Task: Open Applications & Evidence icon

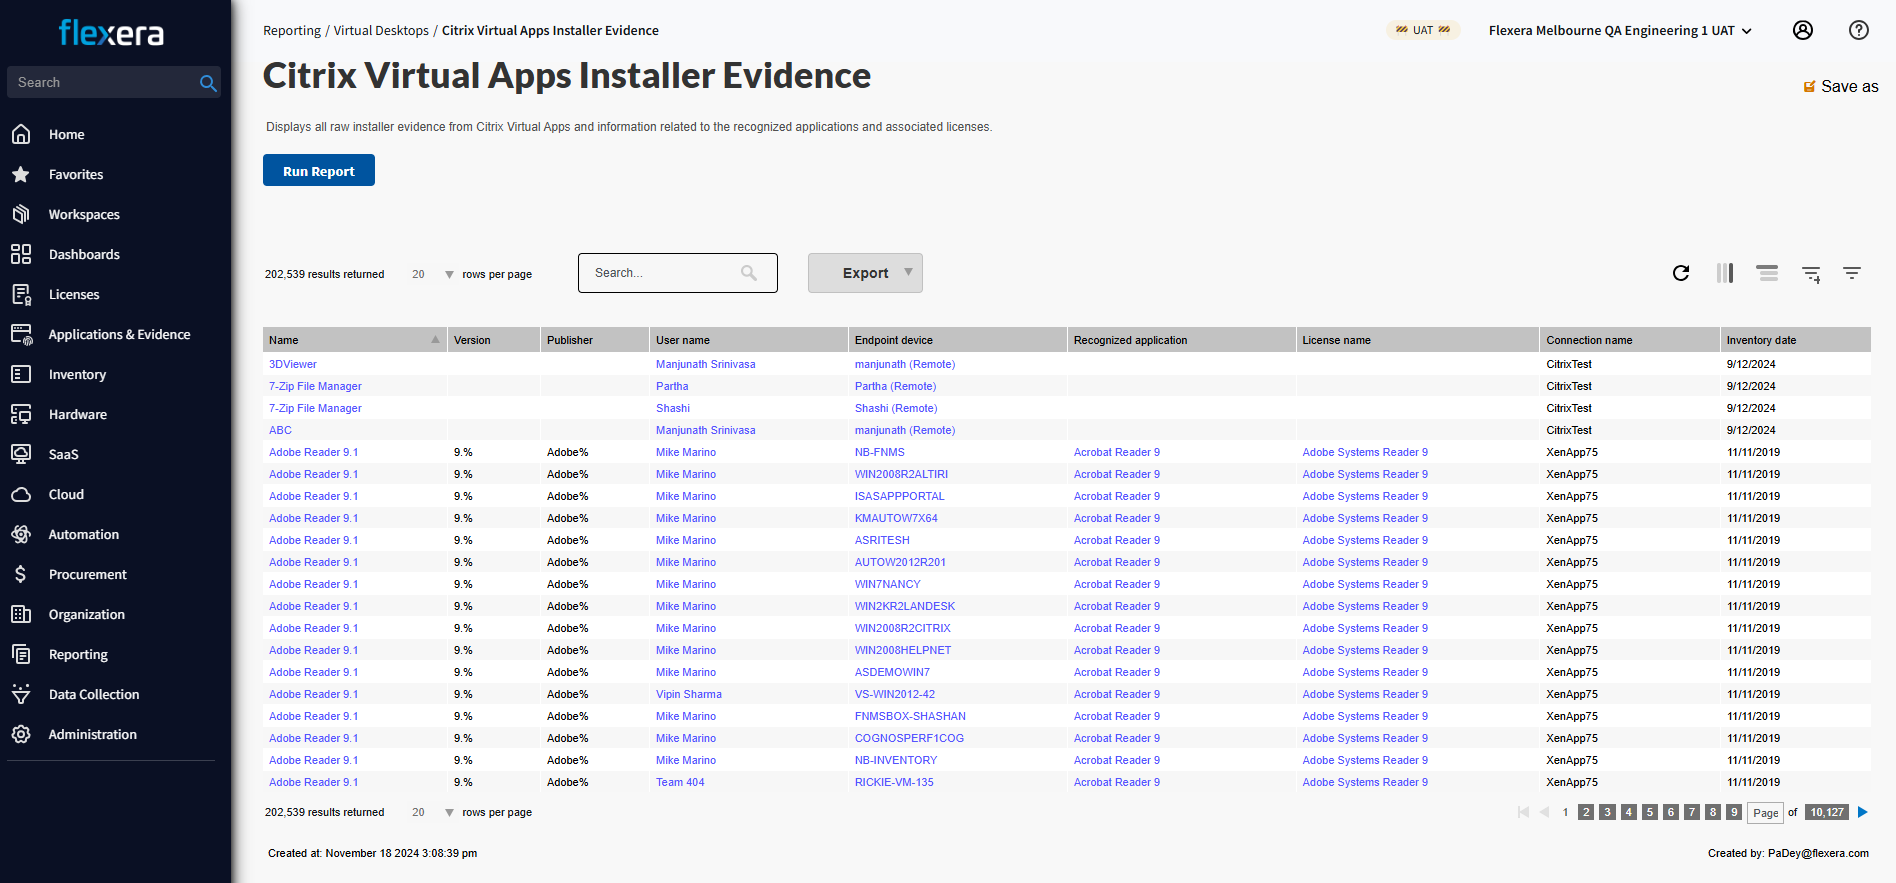Action: (x=21, y=334)
